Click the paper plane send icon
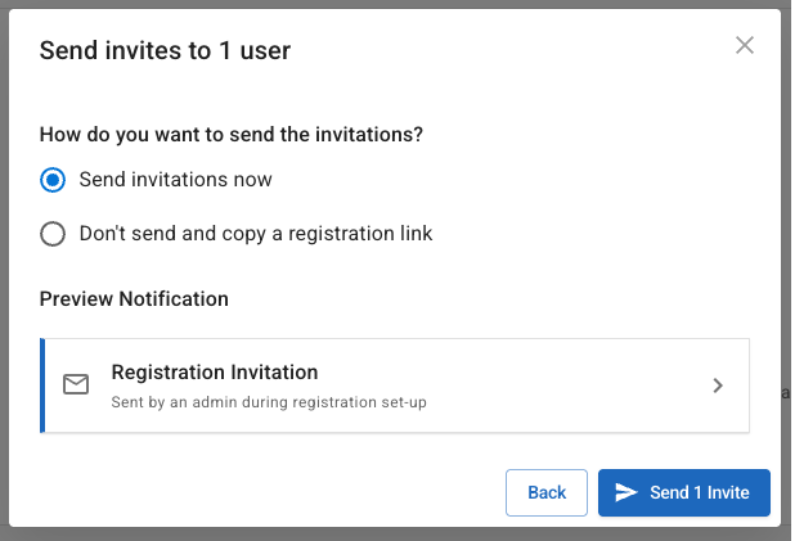Viewport: 792px width, 541px height. click(x=626, y=492)
